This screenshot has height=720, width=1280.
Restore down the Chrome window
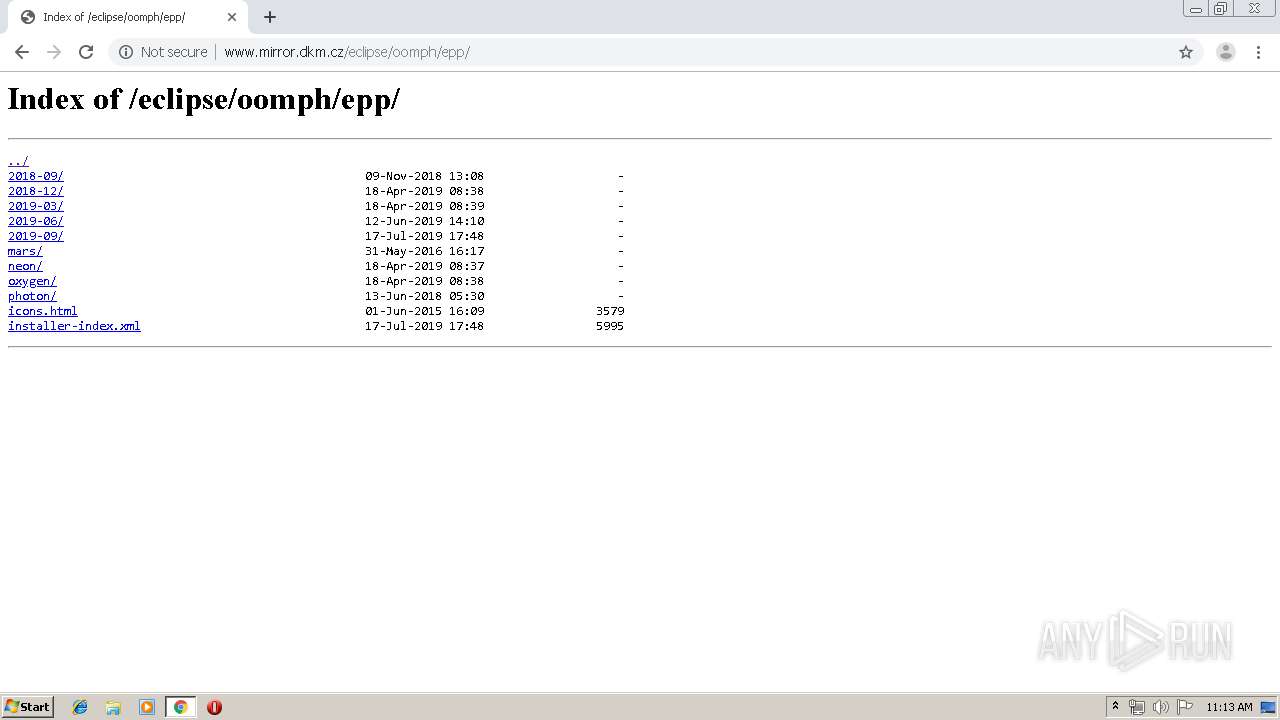[1221, 9]
